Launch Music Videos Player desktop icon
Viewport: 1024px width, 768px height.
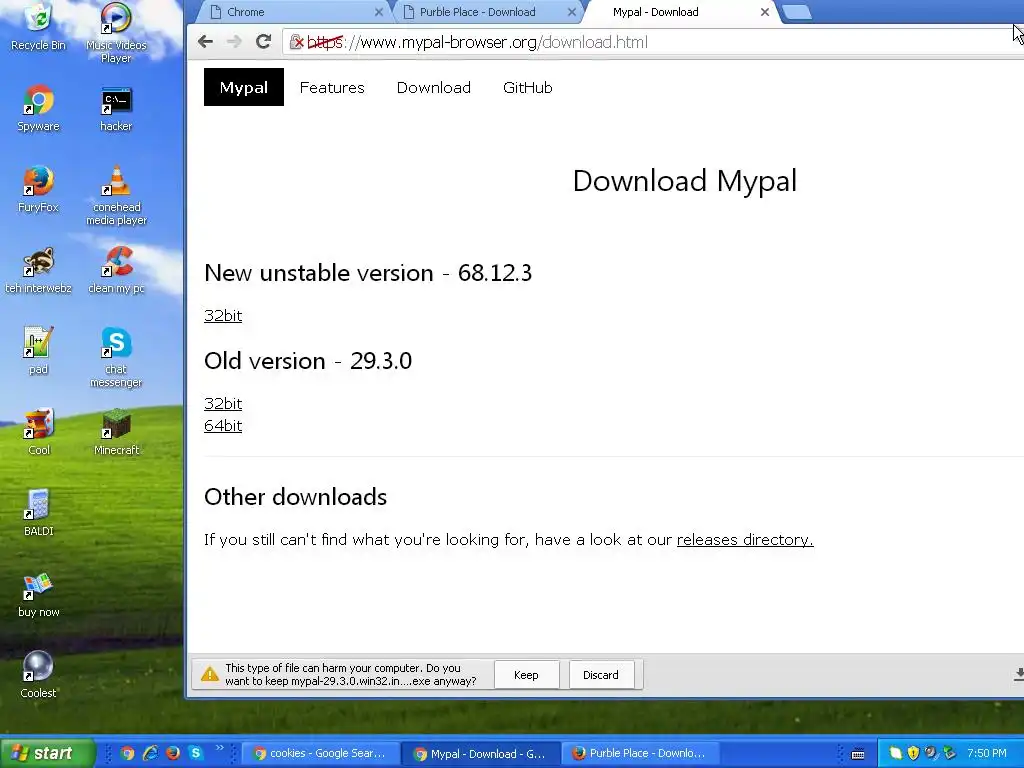click(116, 33)
